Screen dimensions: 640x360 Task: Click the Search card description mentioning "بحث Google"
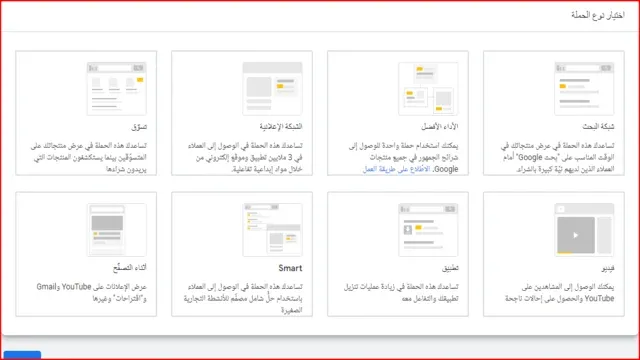(x=558, y=157)
